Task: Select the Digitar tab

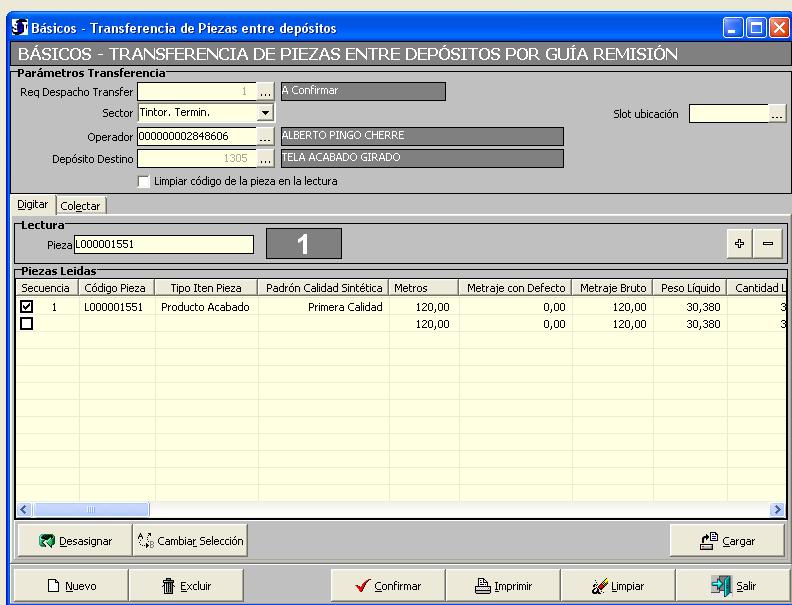Action: click(x=33, y=204)
